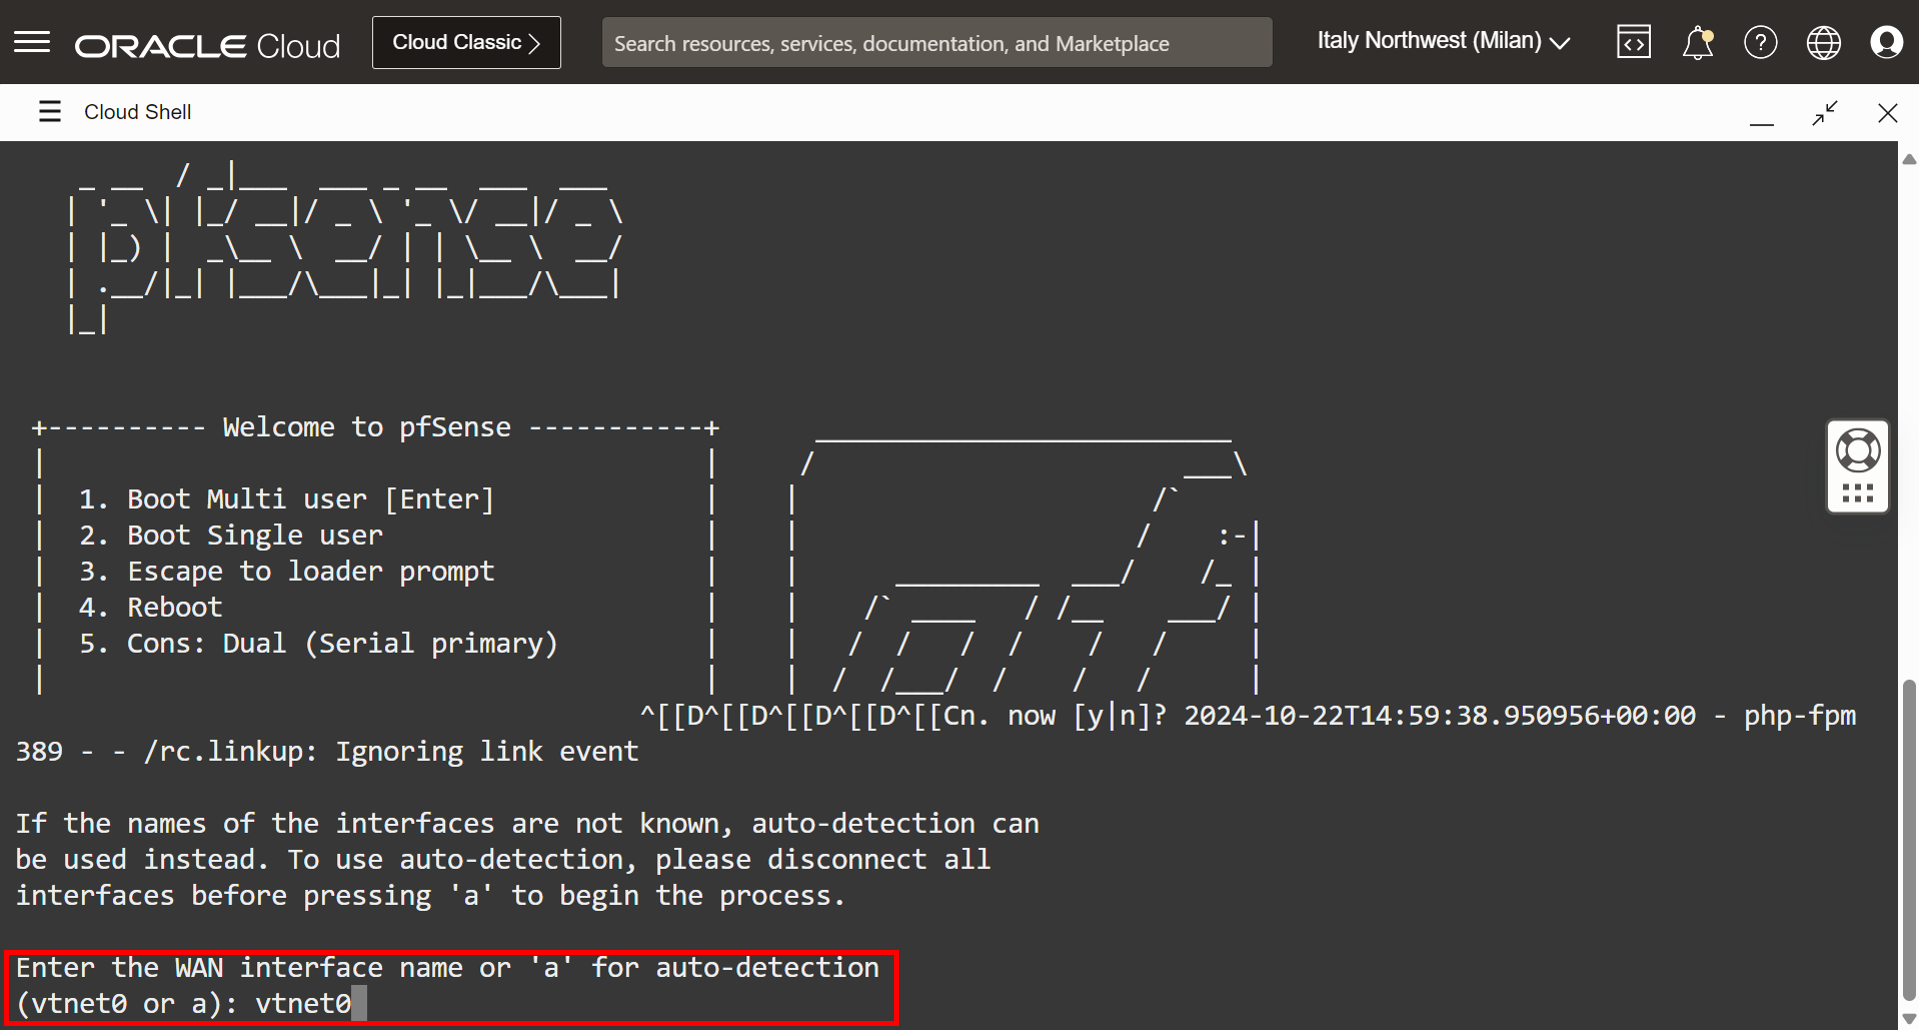Screen dimensions: 1919x1030
Task: Click the terminal scrollbar up arrow
Action: point(1909,159)
